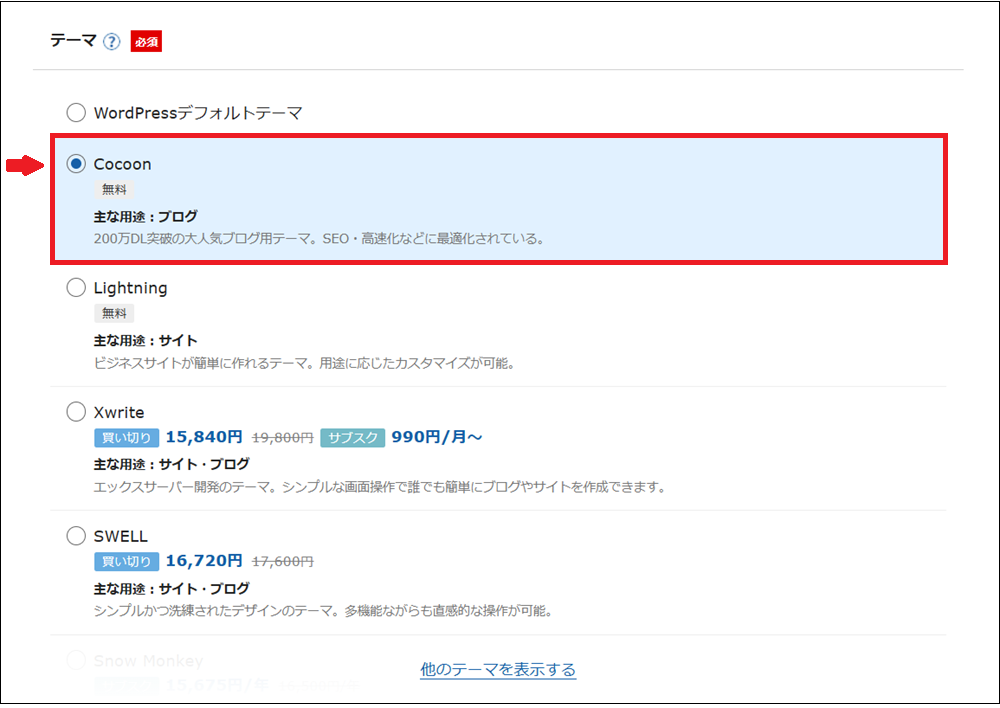The height and width of the screenshot is (708, 1000).
Task: Click the 無料 tag under Lightning
Action: point(114,313)
